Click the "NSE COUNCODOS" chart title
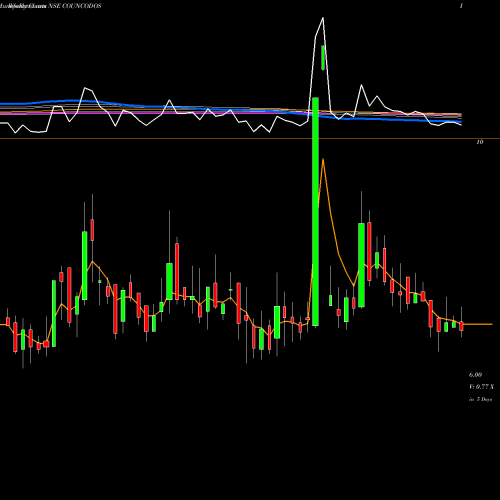Image resolution: width=500 pixels, height=500 pixels. click(75, 6)
